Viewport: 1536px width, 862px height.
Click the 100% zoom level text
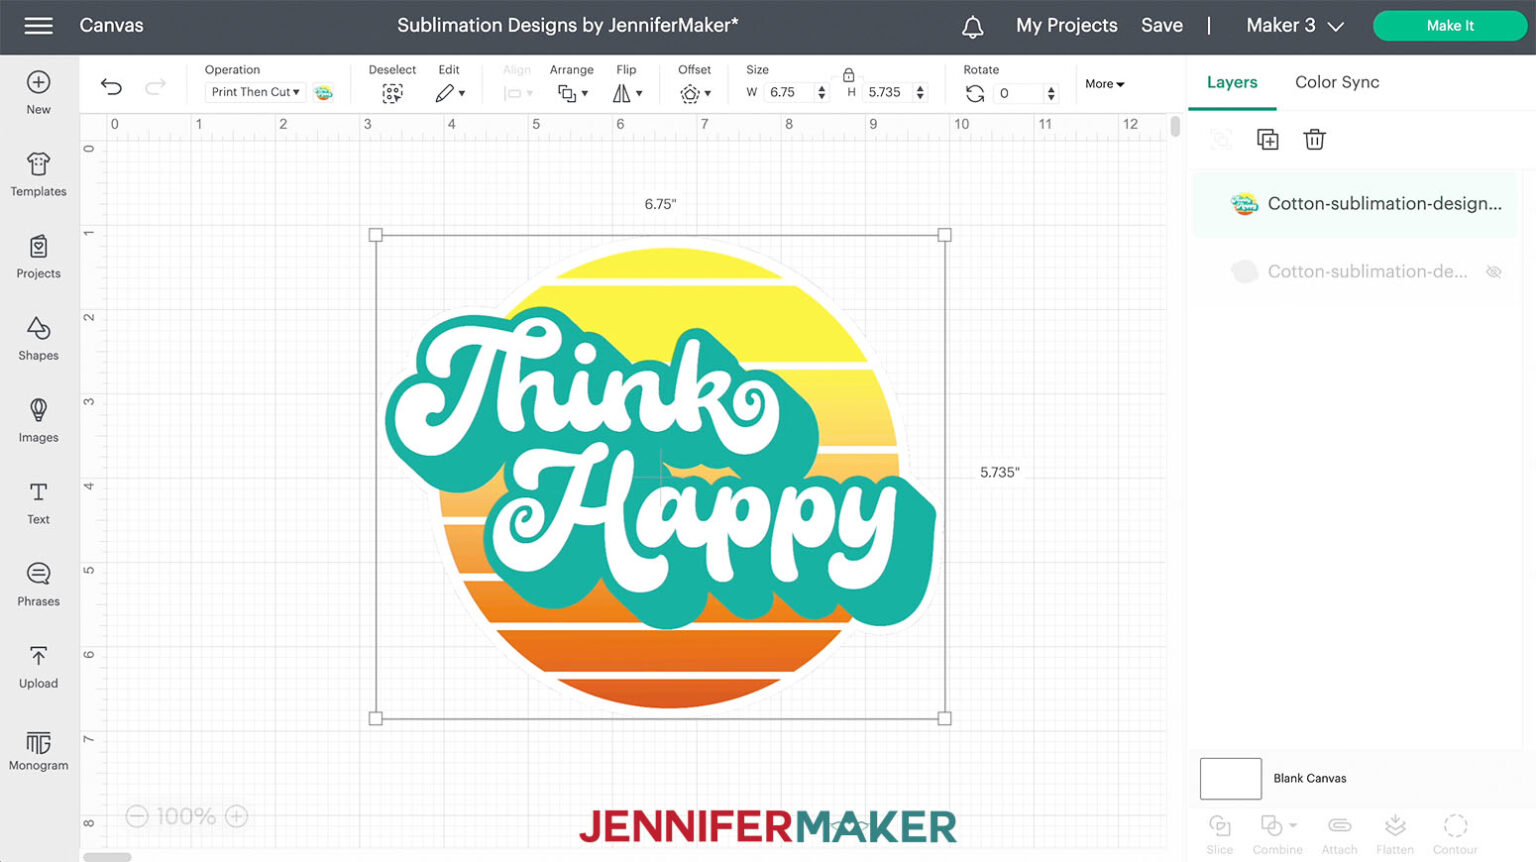coord(186,816)
